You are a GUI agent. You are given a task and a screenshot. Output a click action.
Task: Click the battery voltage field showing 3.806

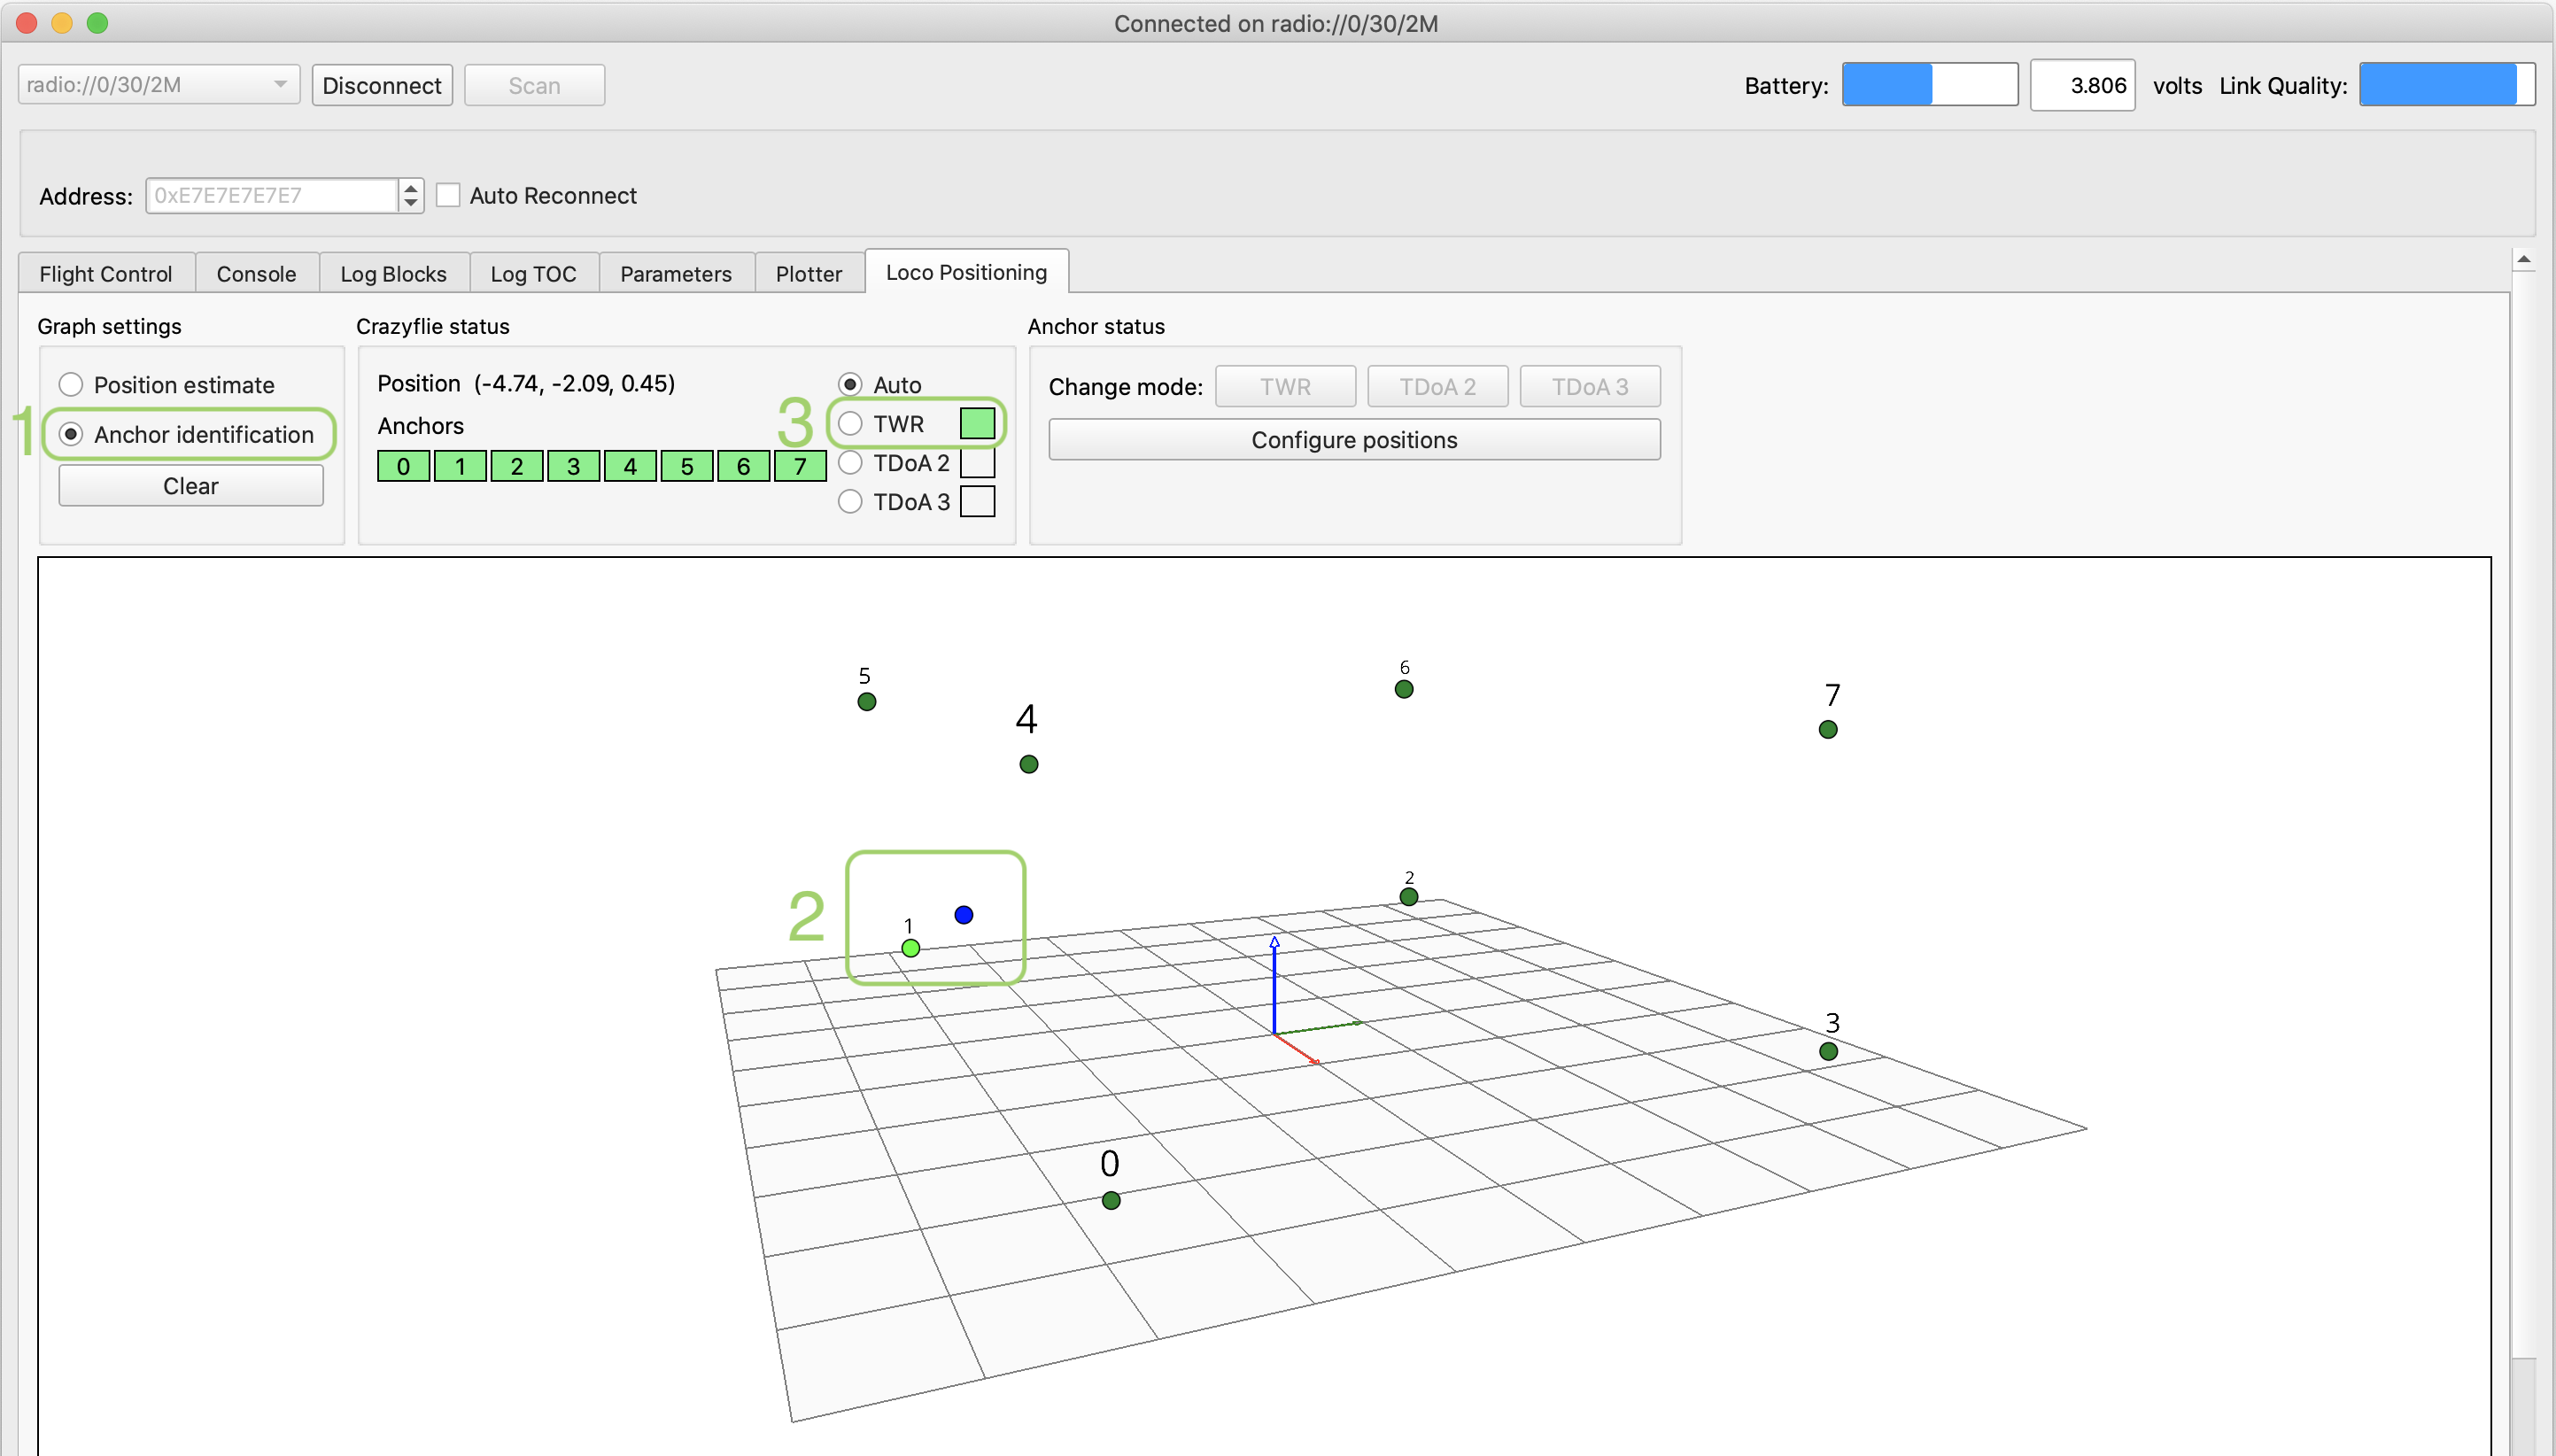pos(2082,85)
